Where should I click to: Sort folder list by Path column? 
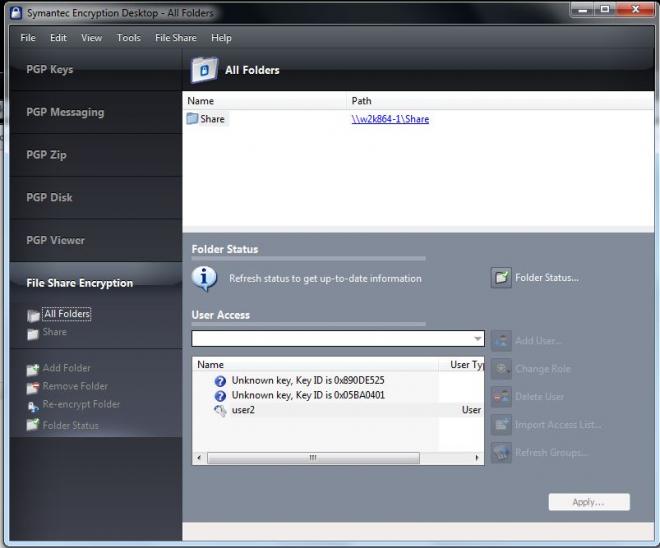(x=500, y=101)
